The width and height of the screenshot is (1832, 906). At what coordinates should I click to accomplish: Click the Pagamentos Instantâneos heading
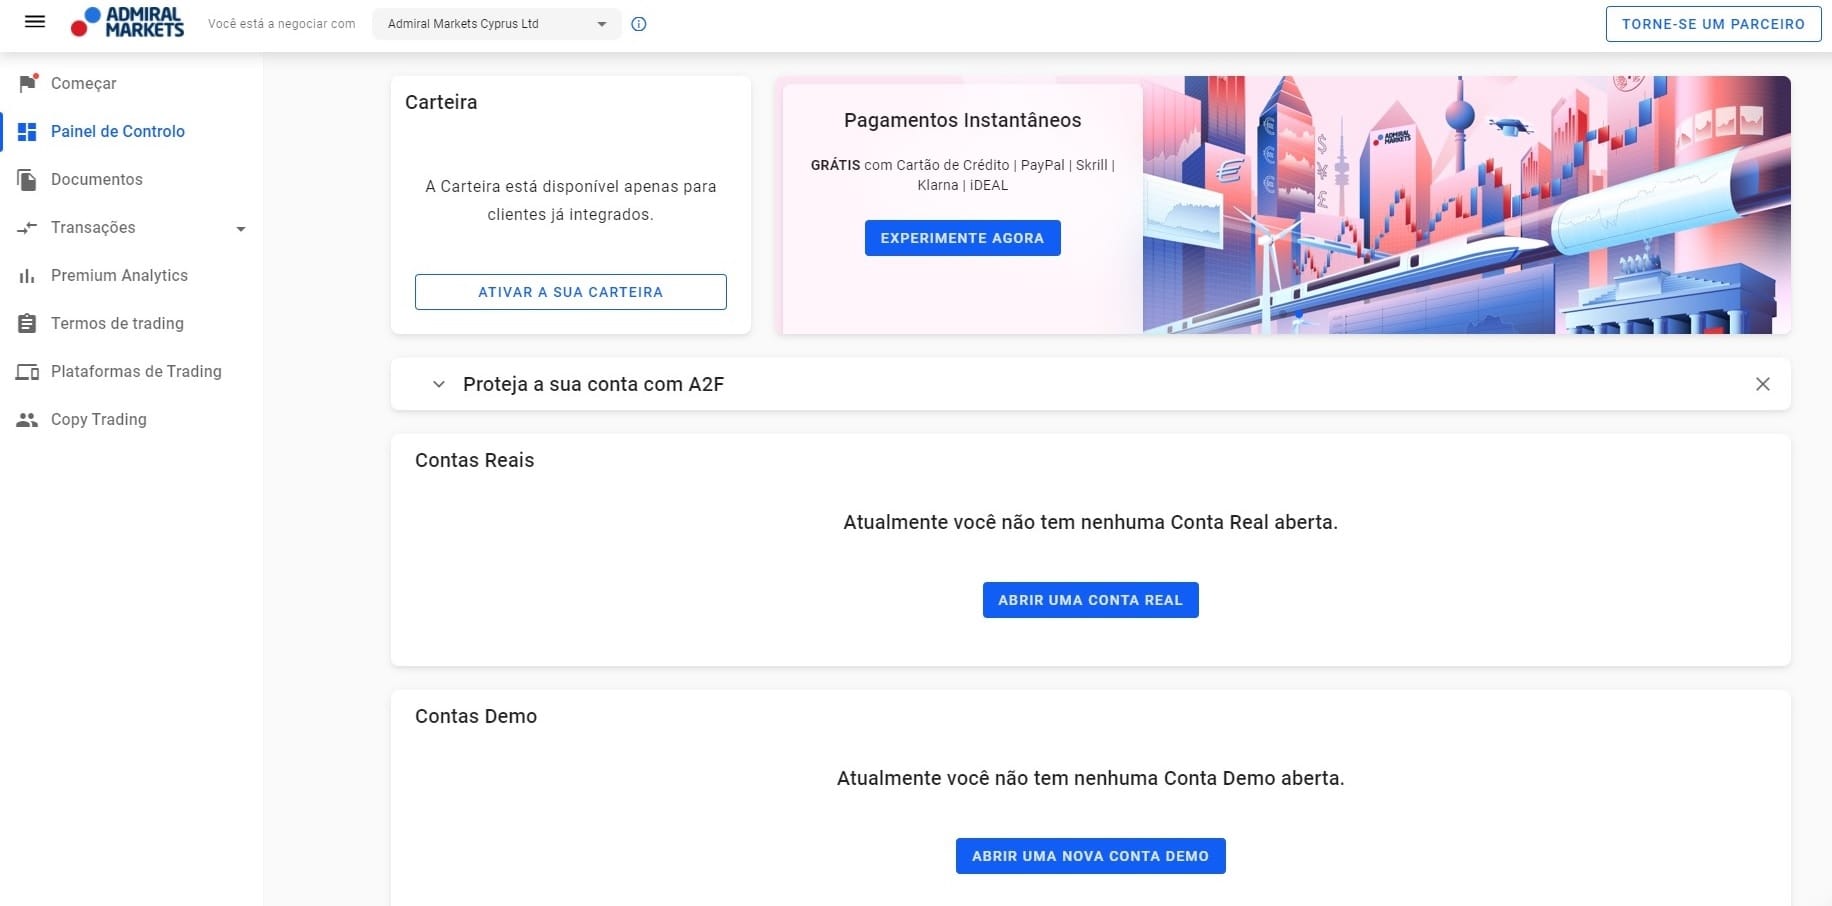tap(962, 120)
